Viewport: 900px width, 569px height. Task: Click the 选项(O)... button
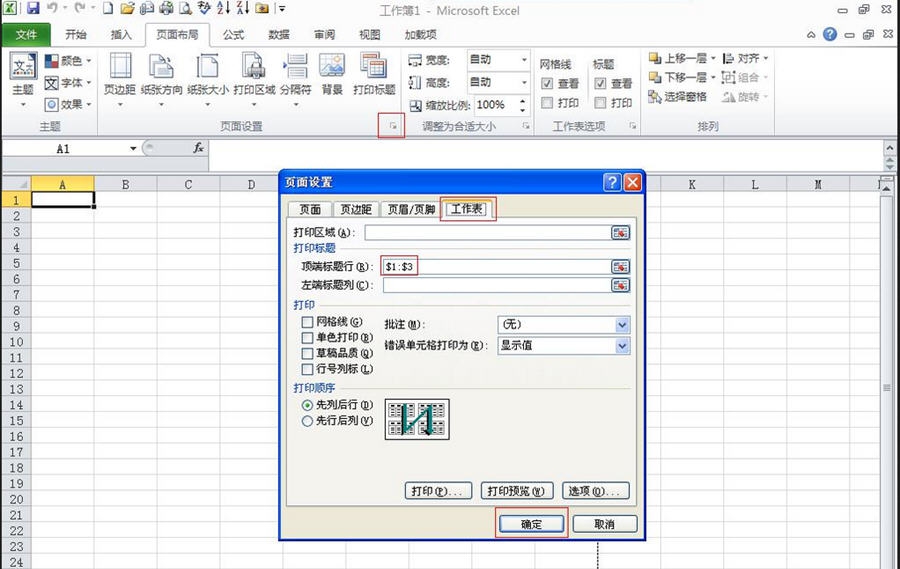(x=596, y=491)
